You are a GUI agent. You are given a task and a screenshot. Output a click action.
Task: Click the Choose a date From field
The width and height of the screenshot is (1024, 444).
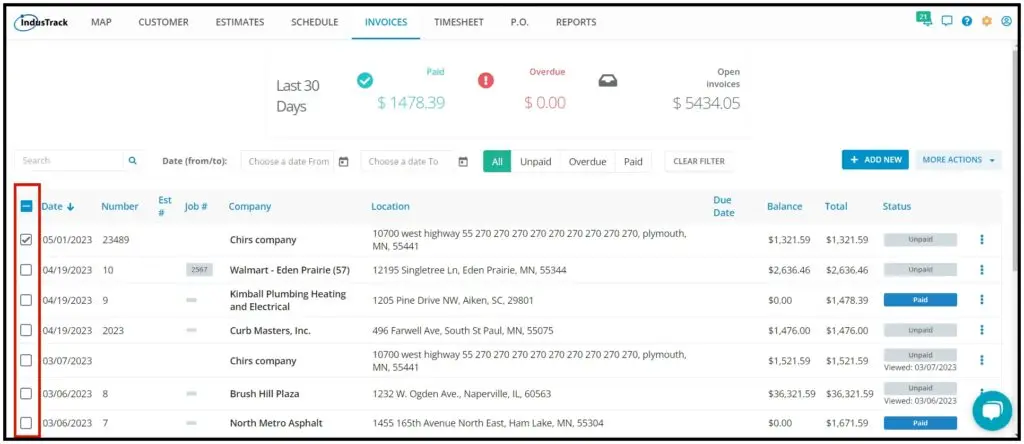pyautogui.click(x=288, y=161)
